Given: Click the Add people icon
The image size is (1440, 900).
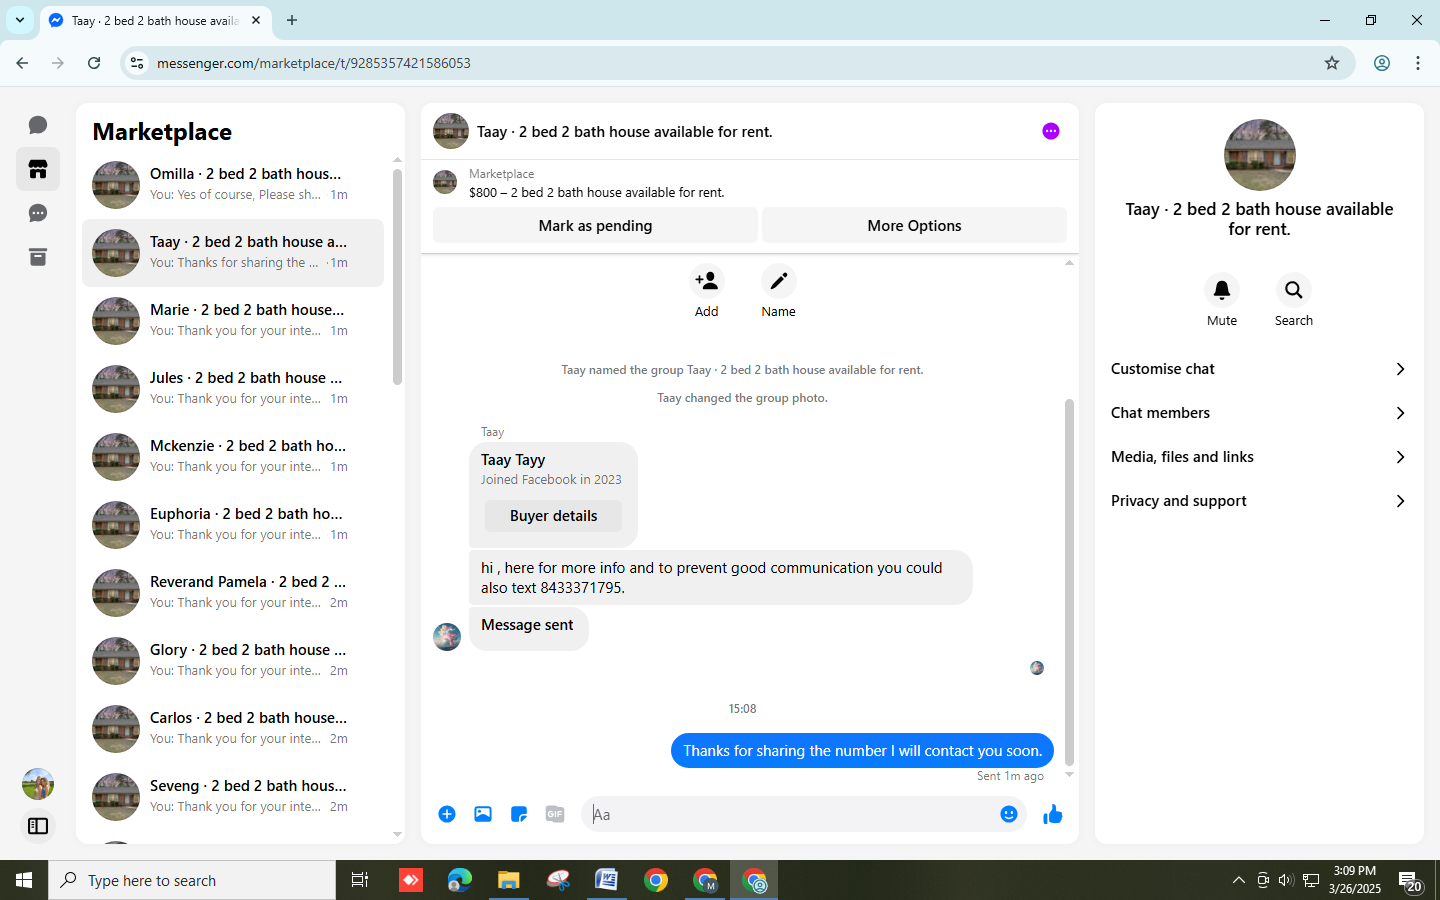Looking at the screenshot, I should click(x=706, y=281).
